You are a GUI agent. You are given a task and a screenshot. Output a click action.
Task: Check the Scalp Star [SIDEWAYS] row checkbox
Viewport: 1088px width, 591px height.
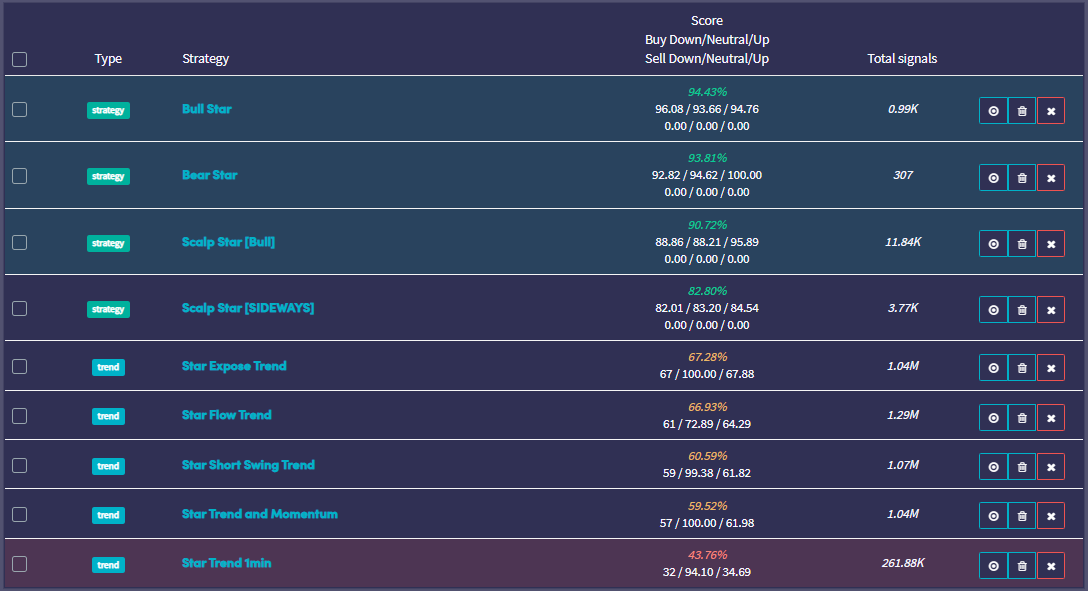(x=19, y=308)
